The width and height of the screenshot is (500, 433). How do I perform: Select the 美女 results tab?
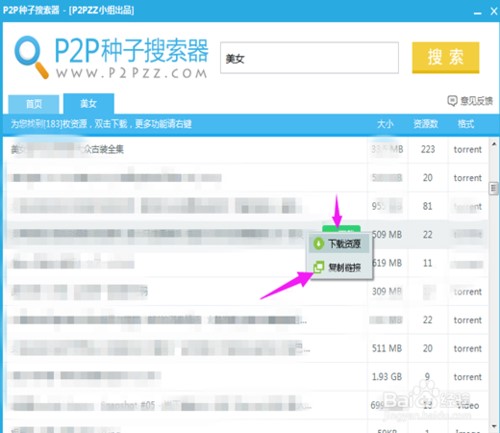pyautogui.click(x=89, y=103)
